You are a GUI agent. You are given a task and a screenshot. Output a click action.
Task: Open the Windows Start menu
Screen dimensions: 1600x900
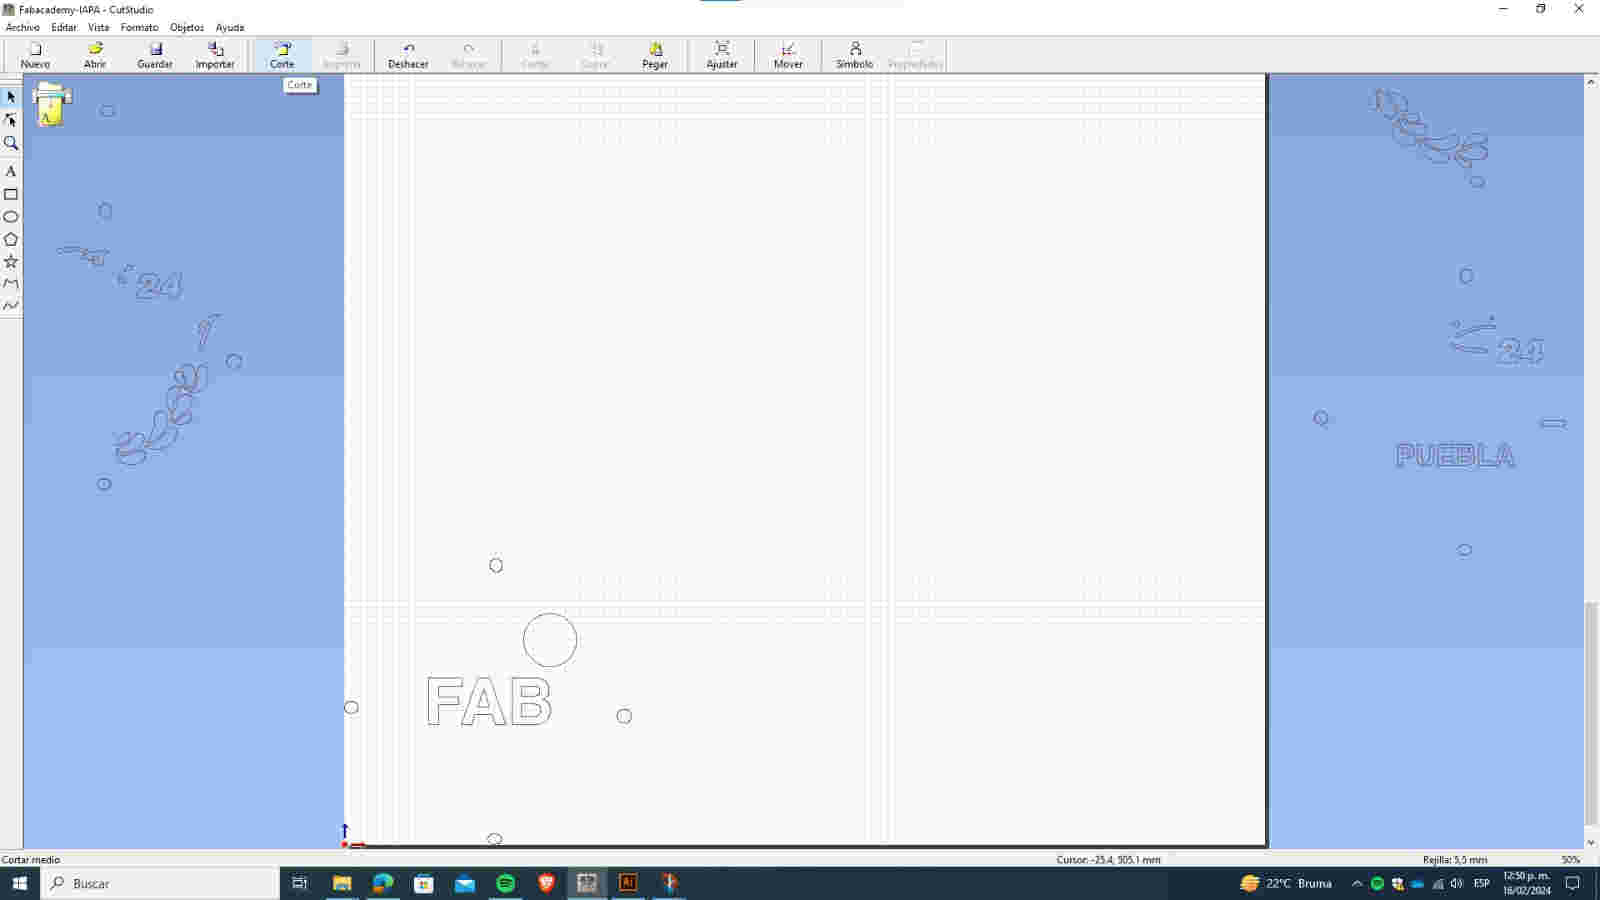tap(19, 883)
